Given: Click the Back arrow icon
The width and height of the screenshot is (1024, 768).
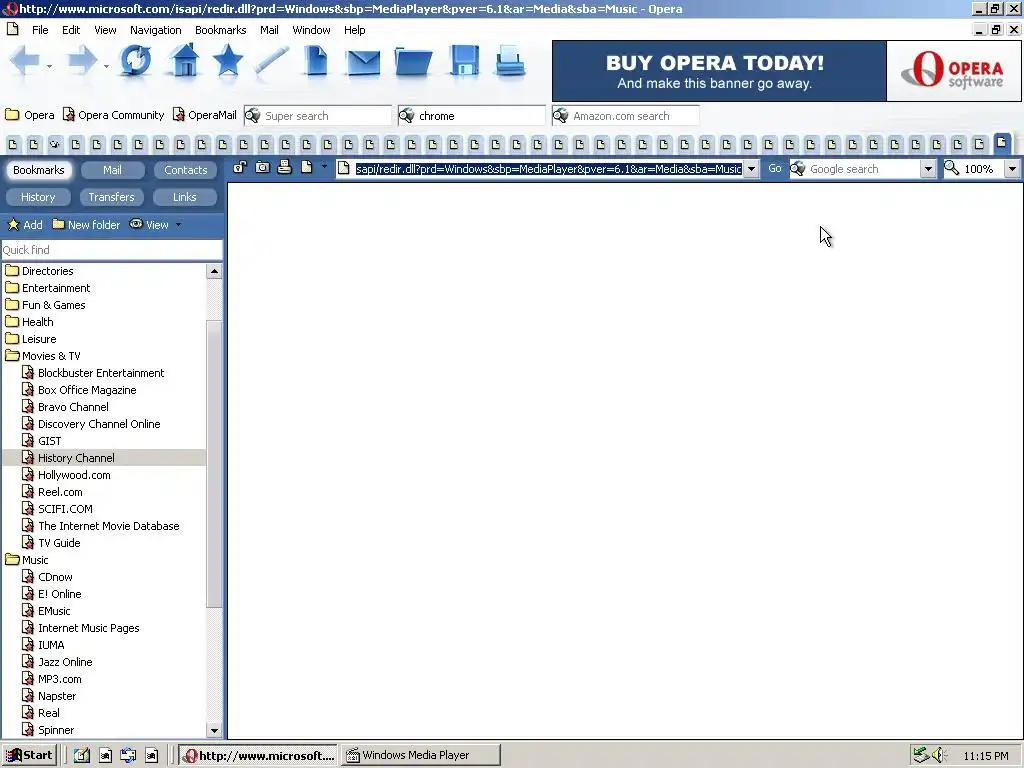Looking at the screenshot, I should tap(25, 61).
